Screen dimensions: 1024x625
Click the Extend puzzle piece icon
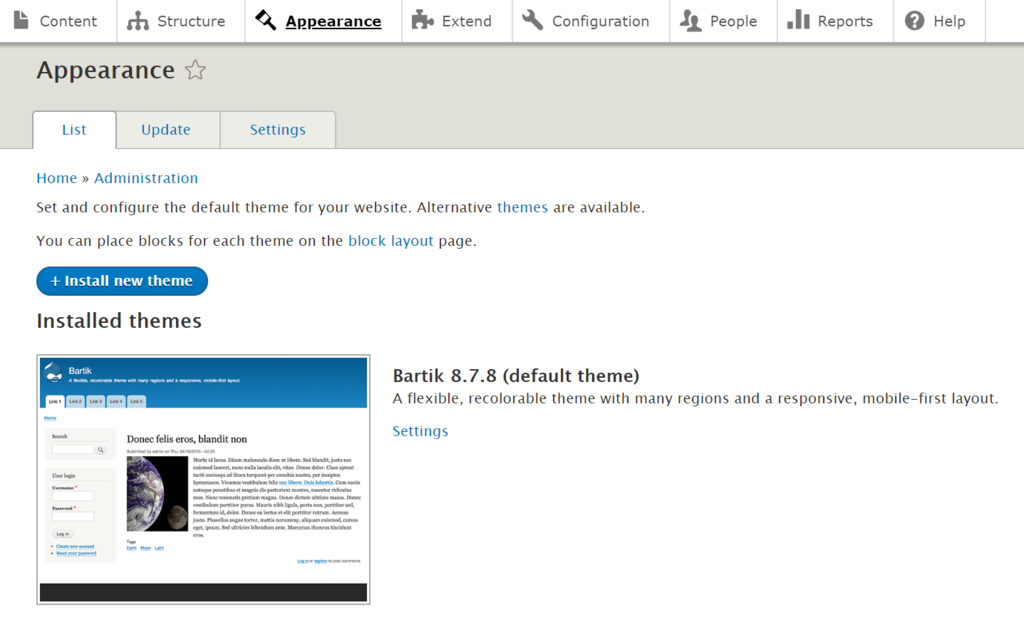[x=423, y=20]
